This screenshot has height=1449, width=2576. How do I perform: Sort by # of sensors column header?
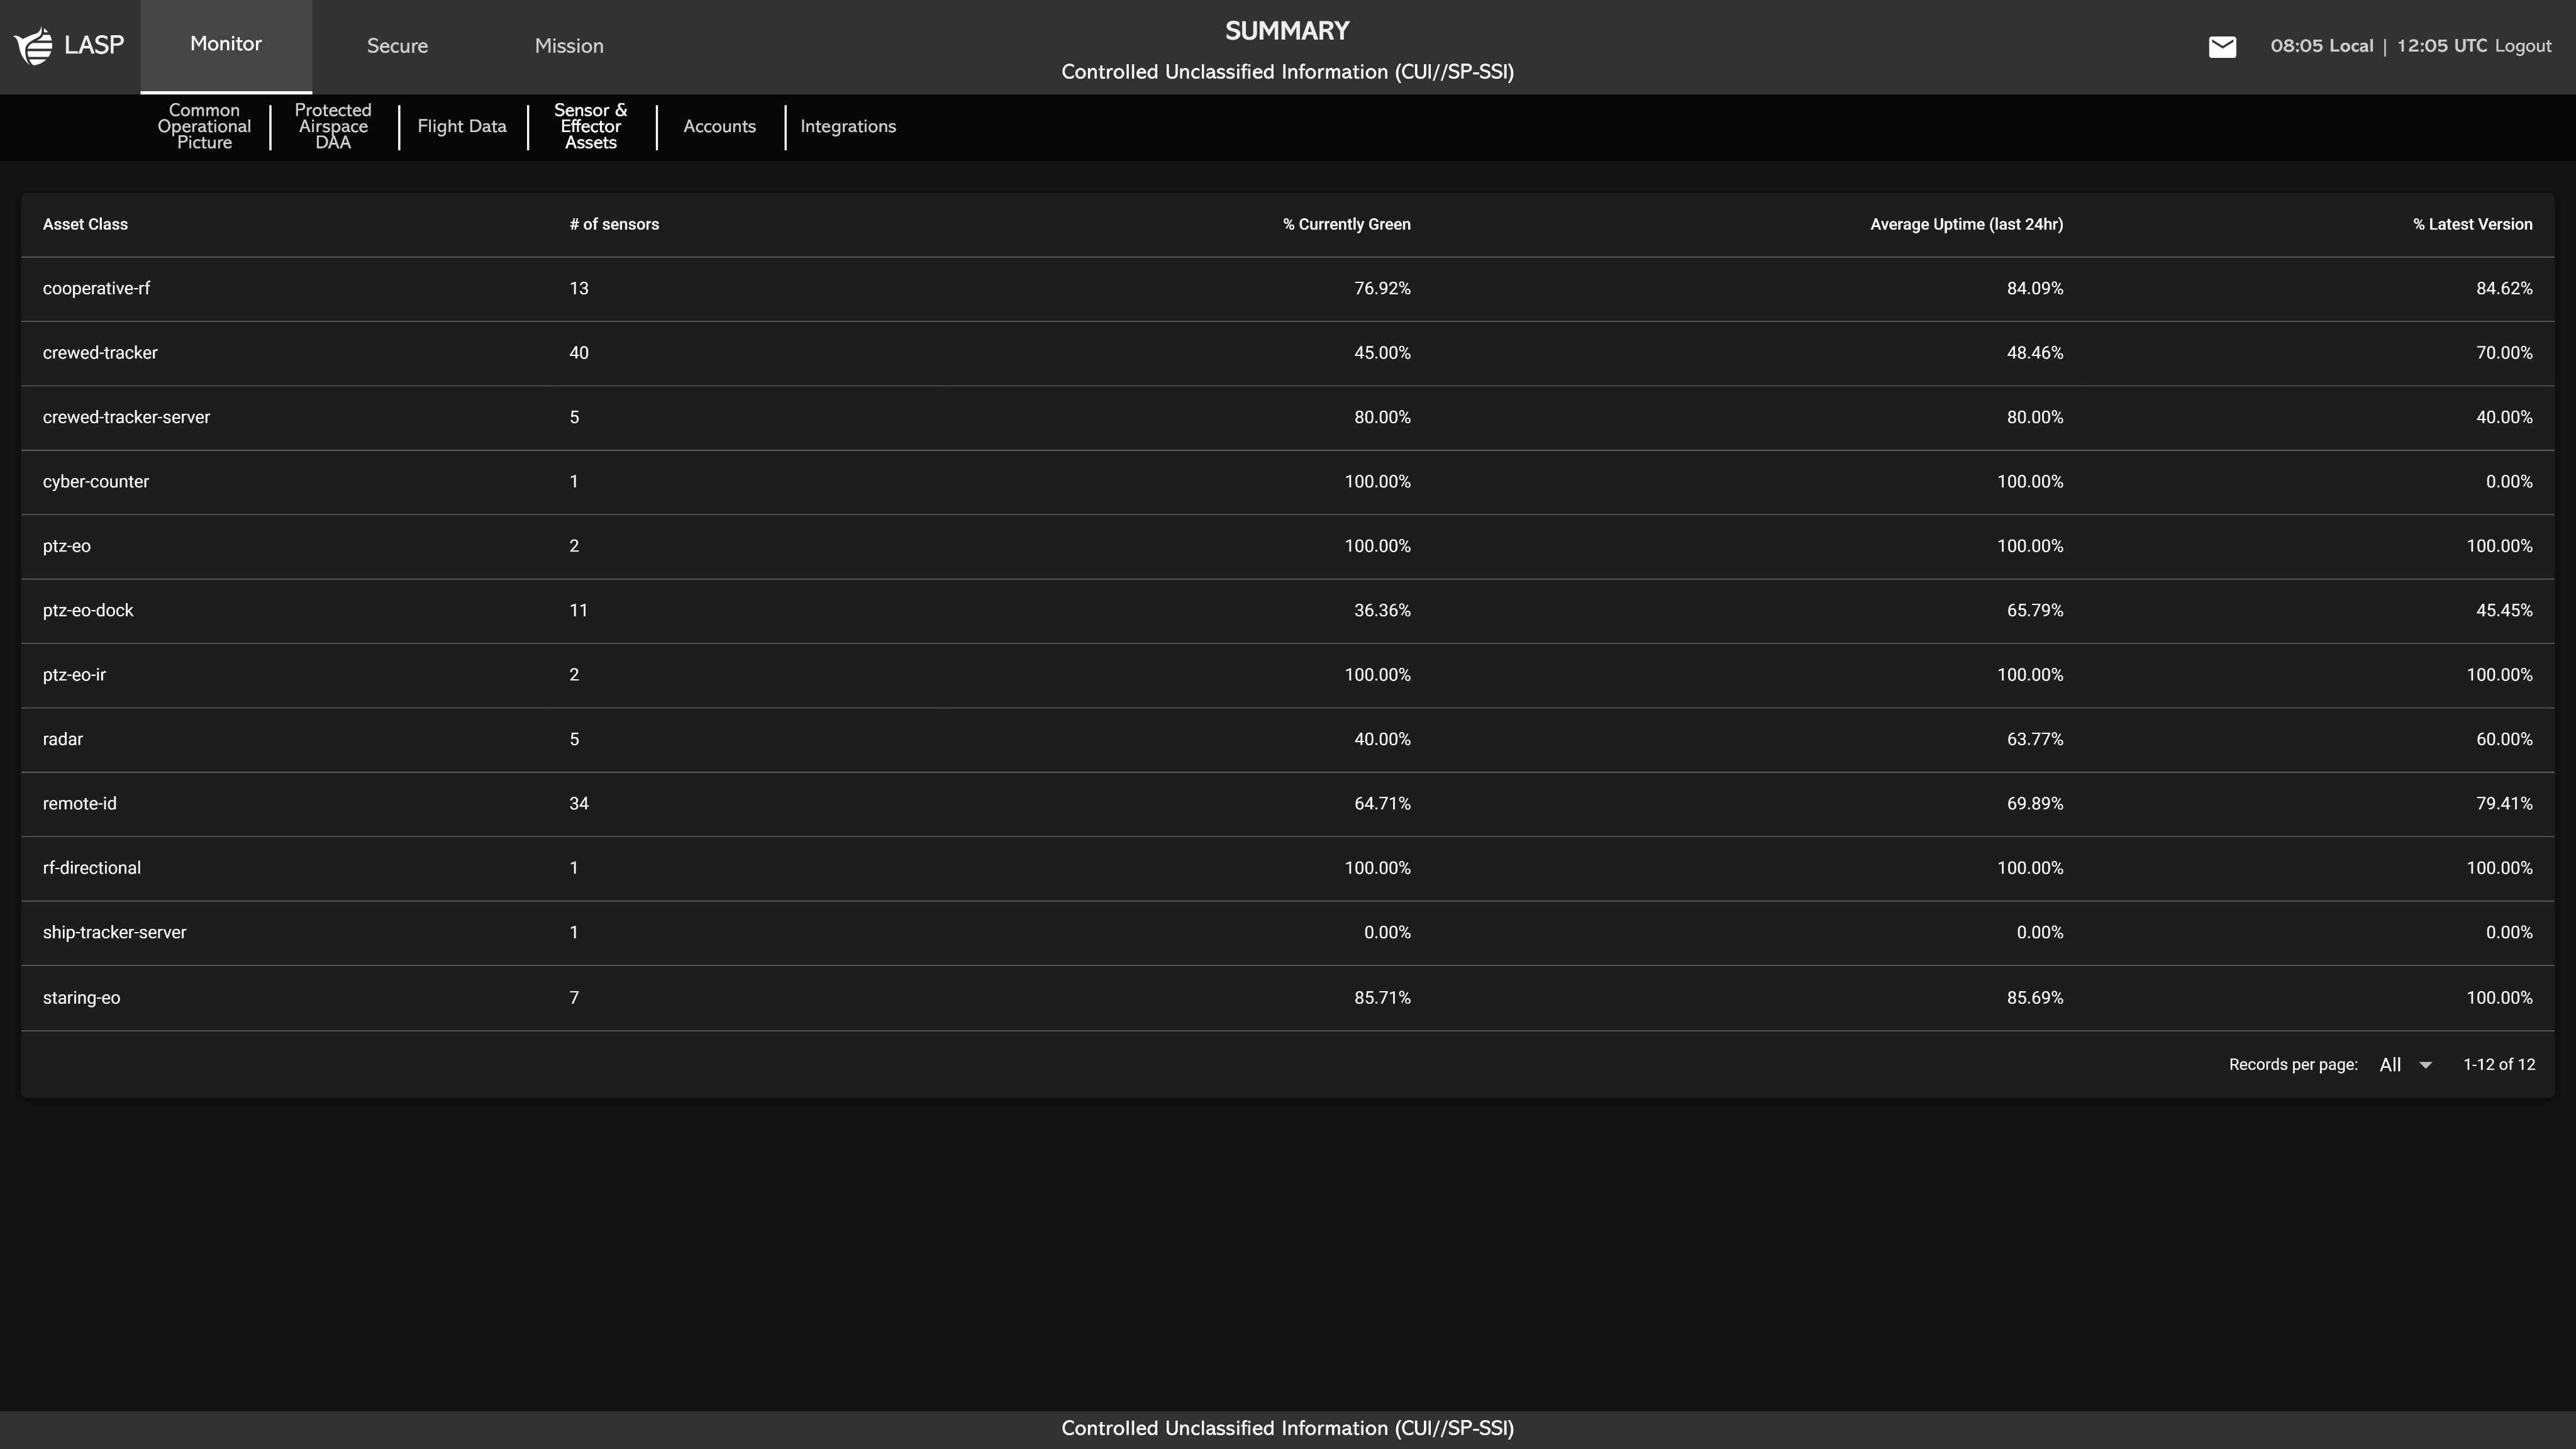pyautogui.click(x=614, y=224)
